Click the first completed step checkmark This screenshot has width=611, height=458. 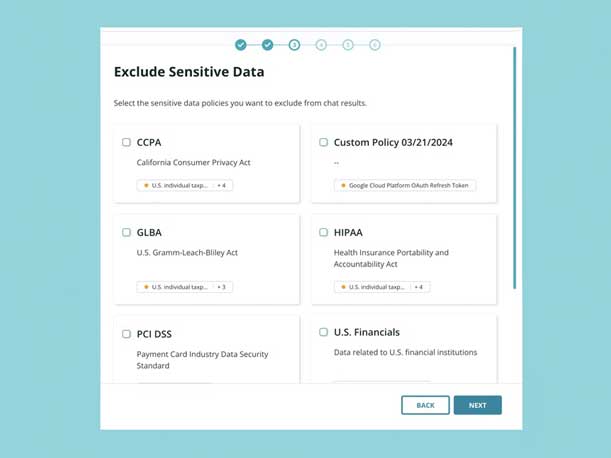tap(241, 45)
